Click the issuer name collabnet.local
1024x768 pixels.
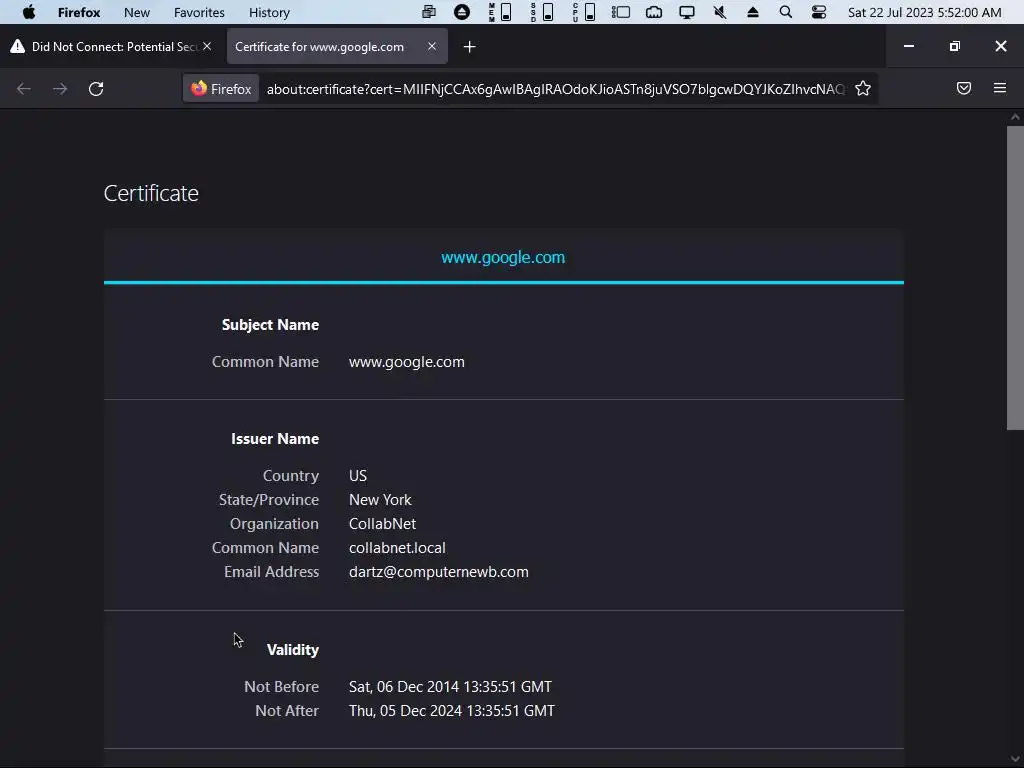(x=397, y=548)
